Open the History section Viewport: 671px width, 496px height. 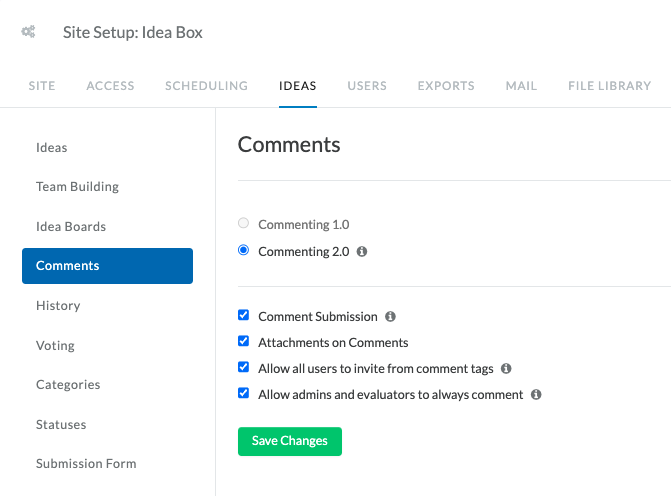tap(58, 306)
